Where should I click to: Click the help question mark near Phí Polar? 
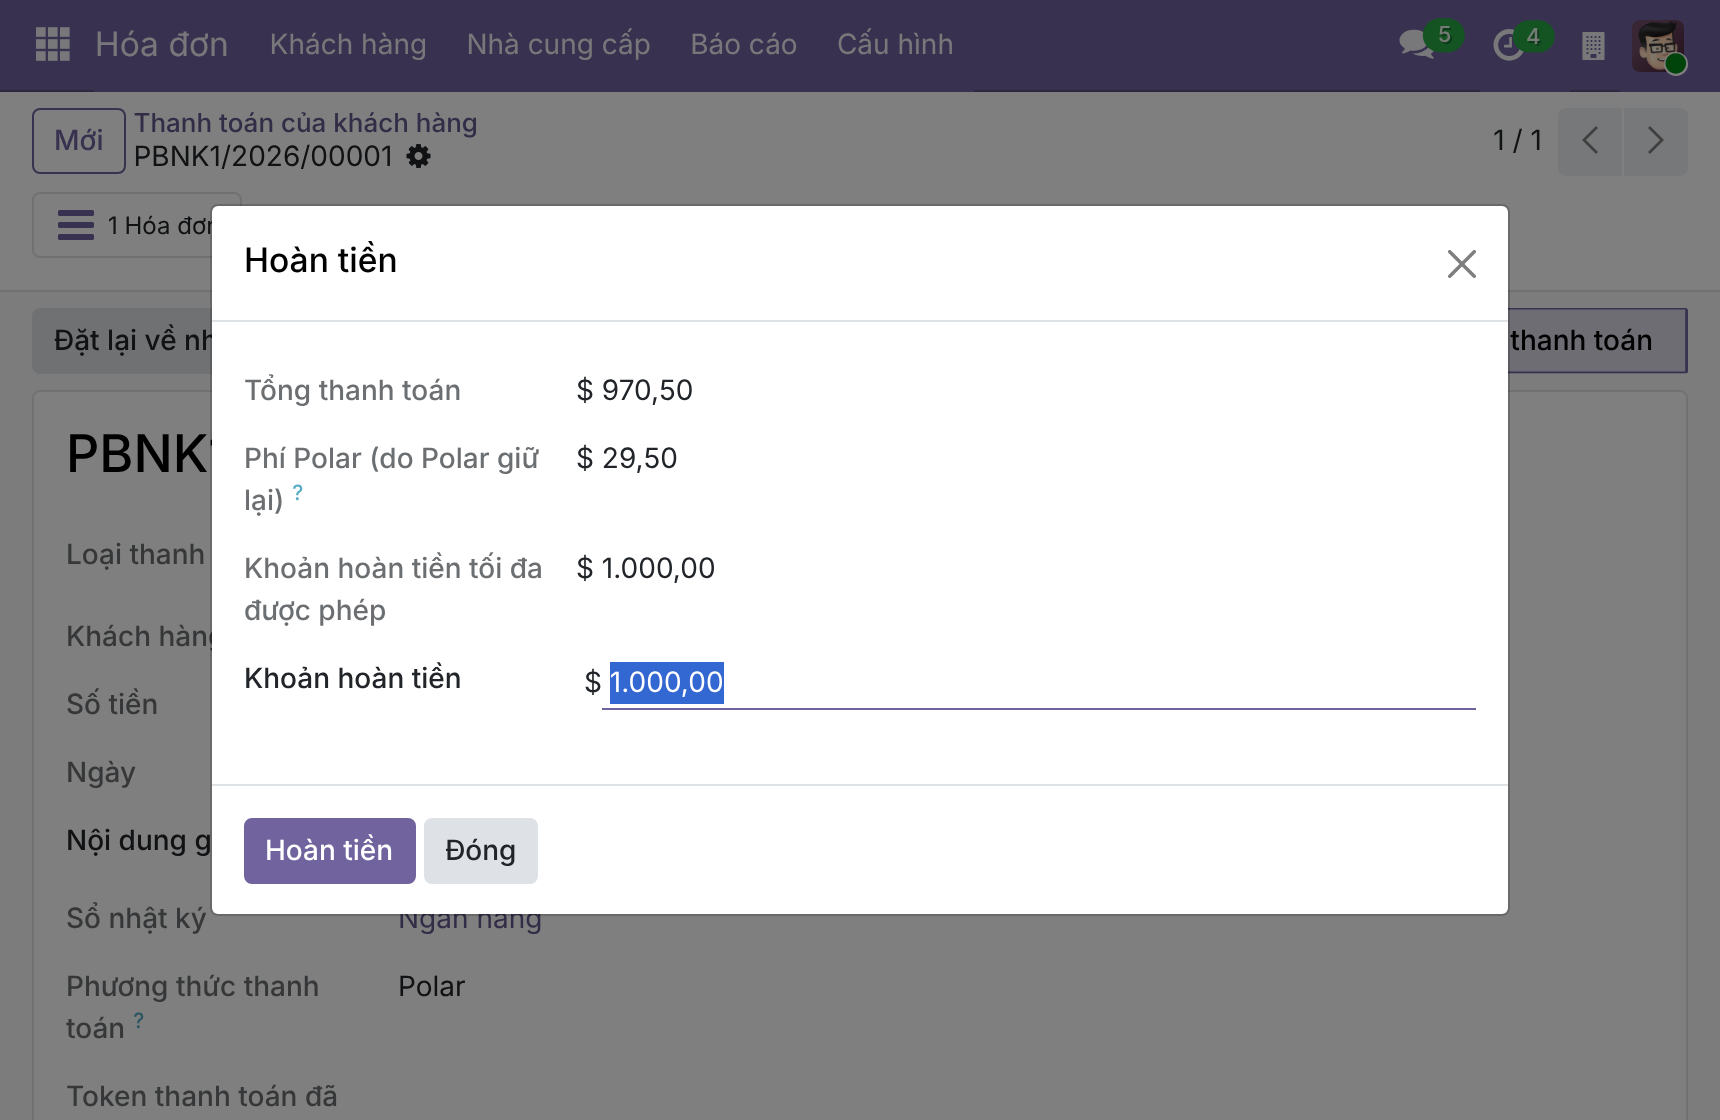coord(297,493)
